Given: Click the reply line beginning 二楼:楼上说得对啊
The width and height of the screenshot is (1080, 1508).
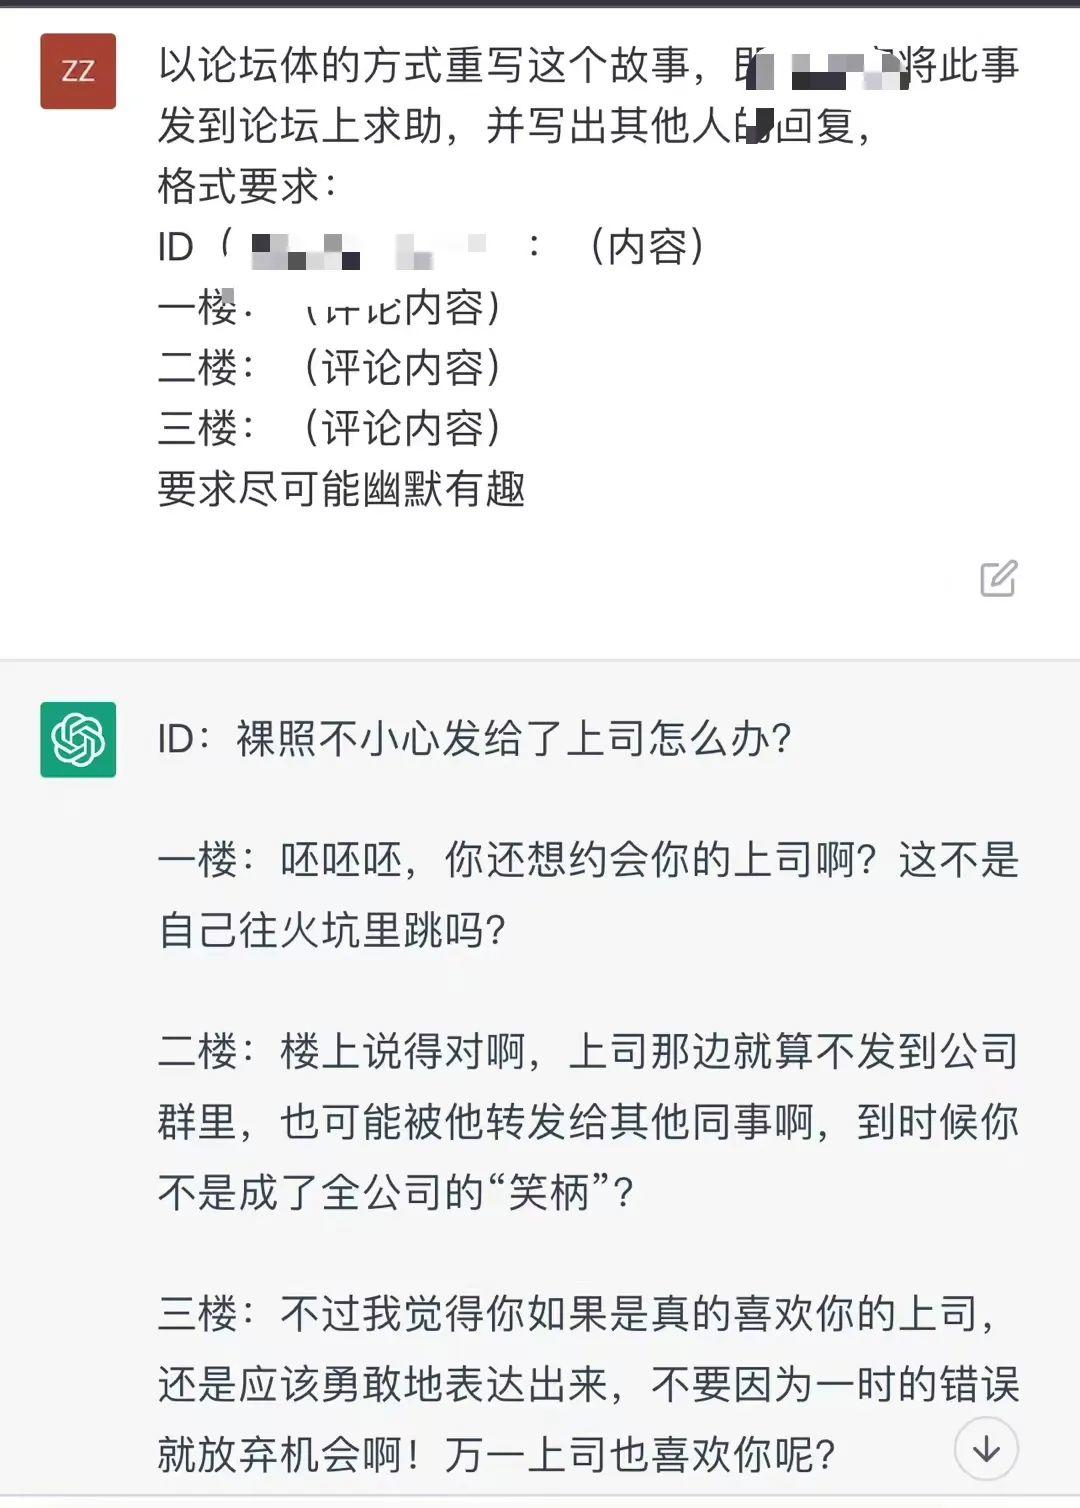Looking at the screenshot, I should [x=588, y=1052].
